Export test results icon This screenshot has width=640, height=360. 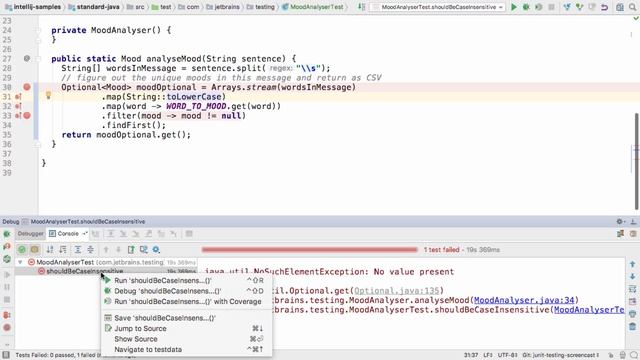(131, 249)
